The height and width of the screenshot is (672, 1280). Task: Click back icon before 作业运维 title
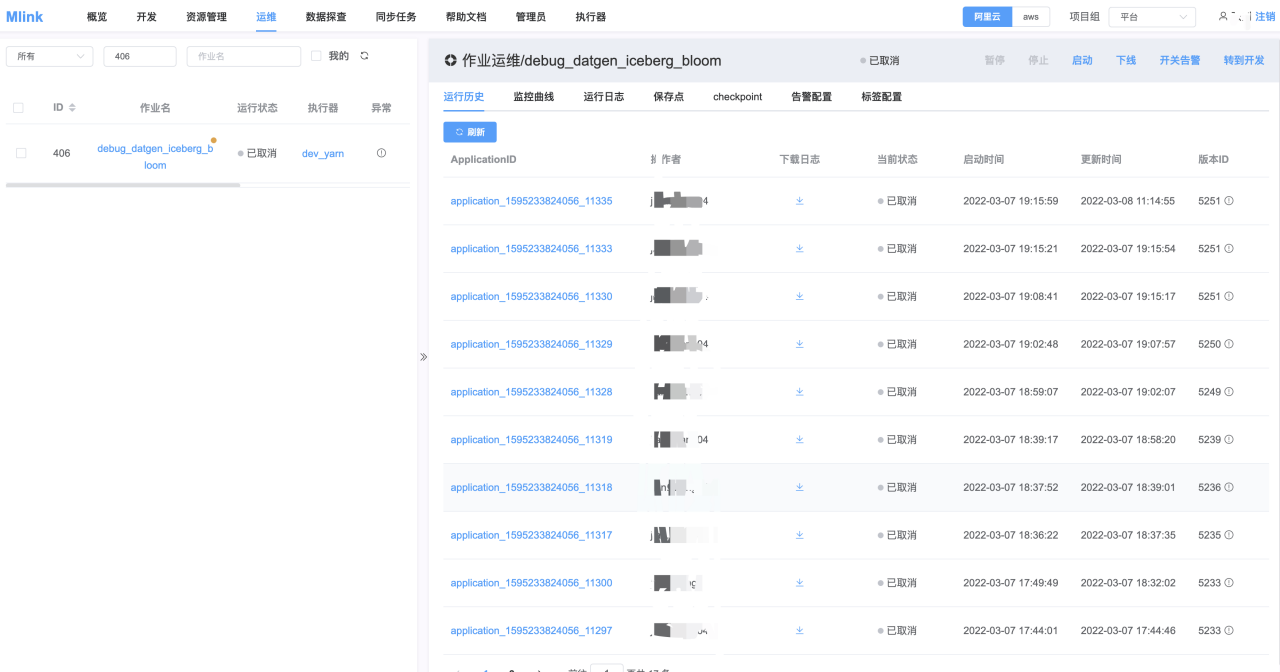click(x=451, y=61)
